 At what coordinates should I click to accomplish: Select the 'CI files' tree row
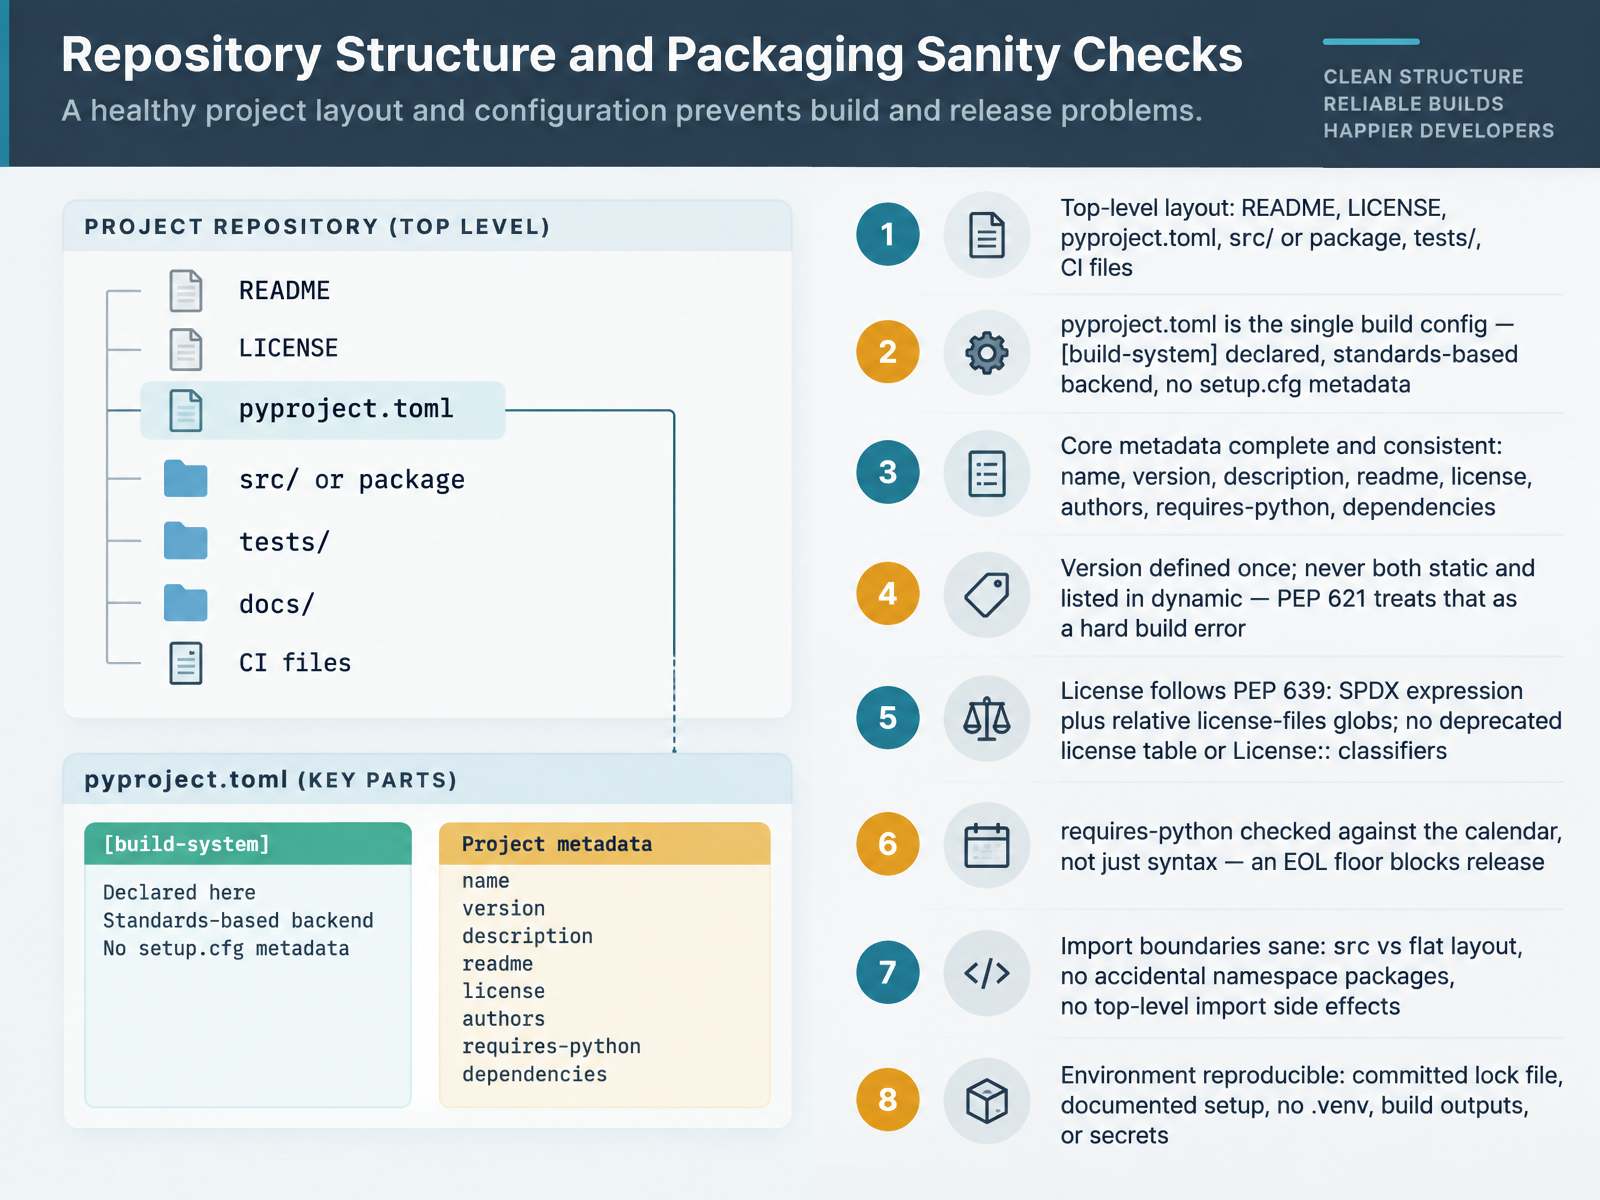295,663
